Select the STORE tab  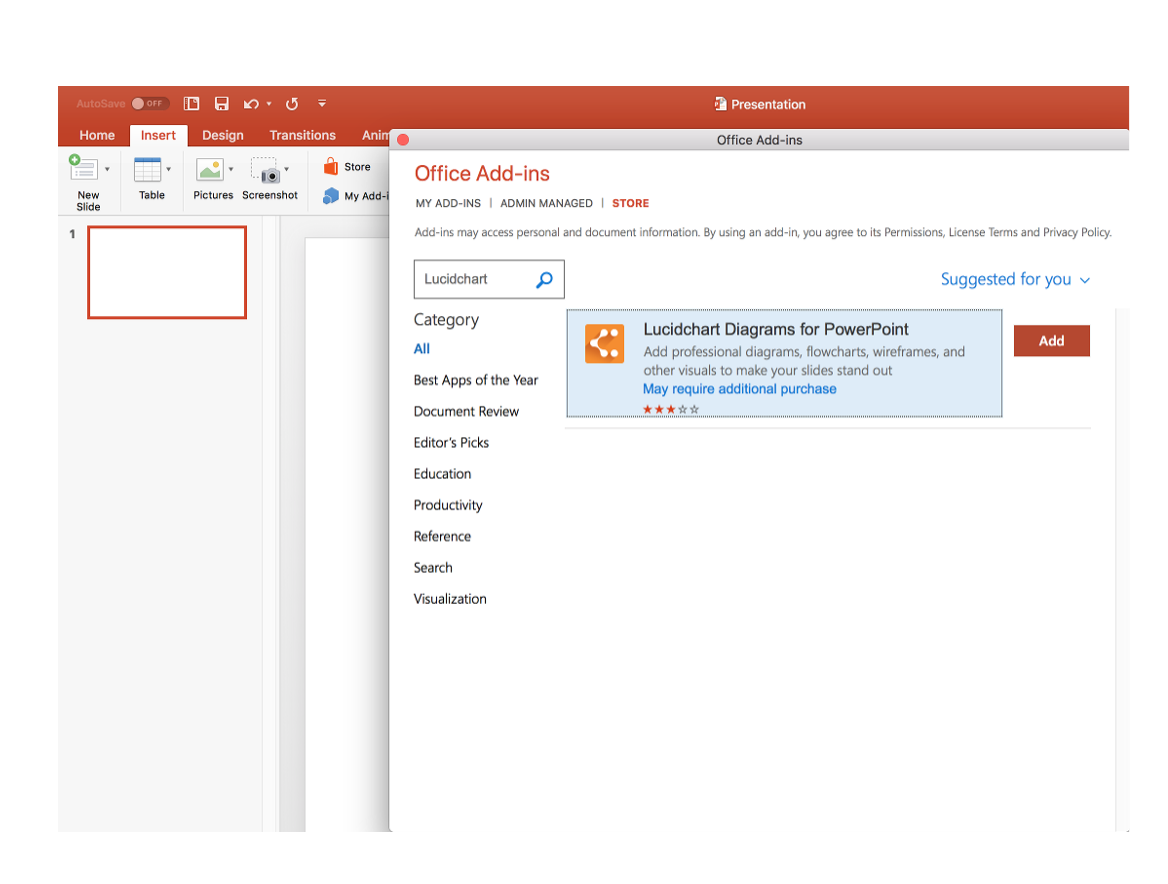630,203
